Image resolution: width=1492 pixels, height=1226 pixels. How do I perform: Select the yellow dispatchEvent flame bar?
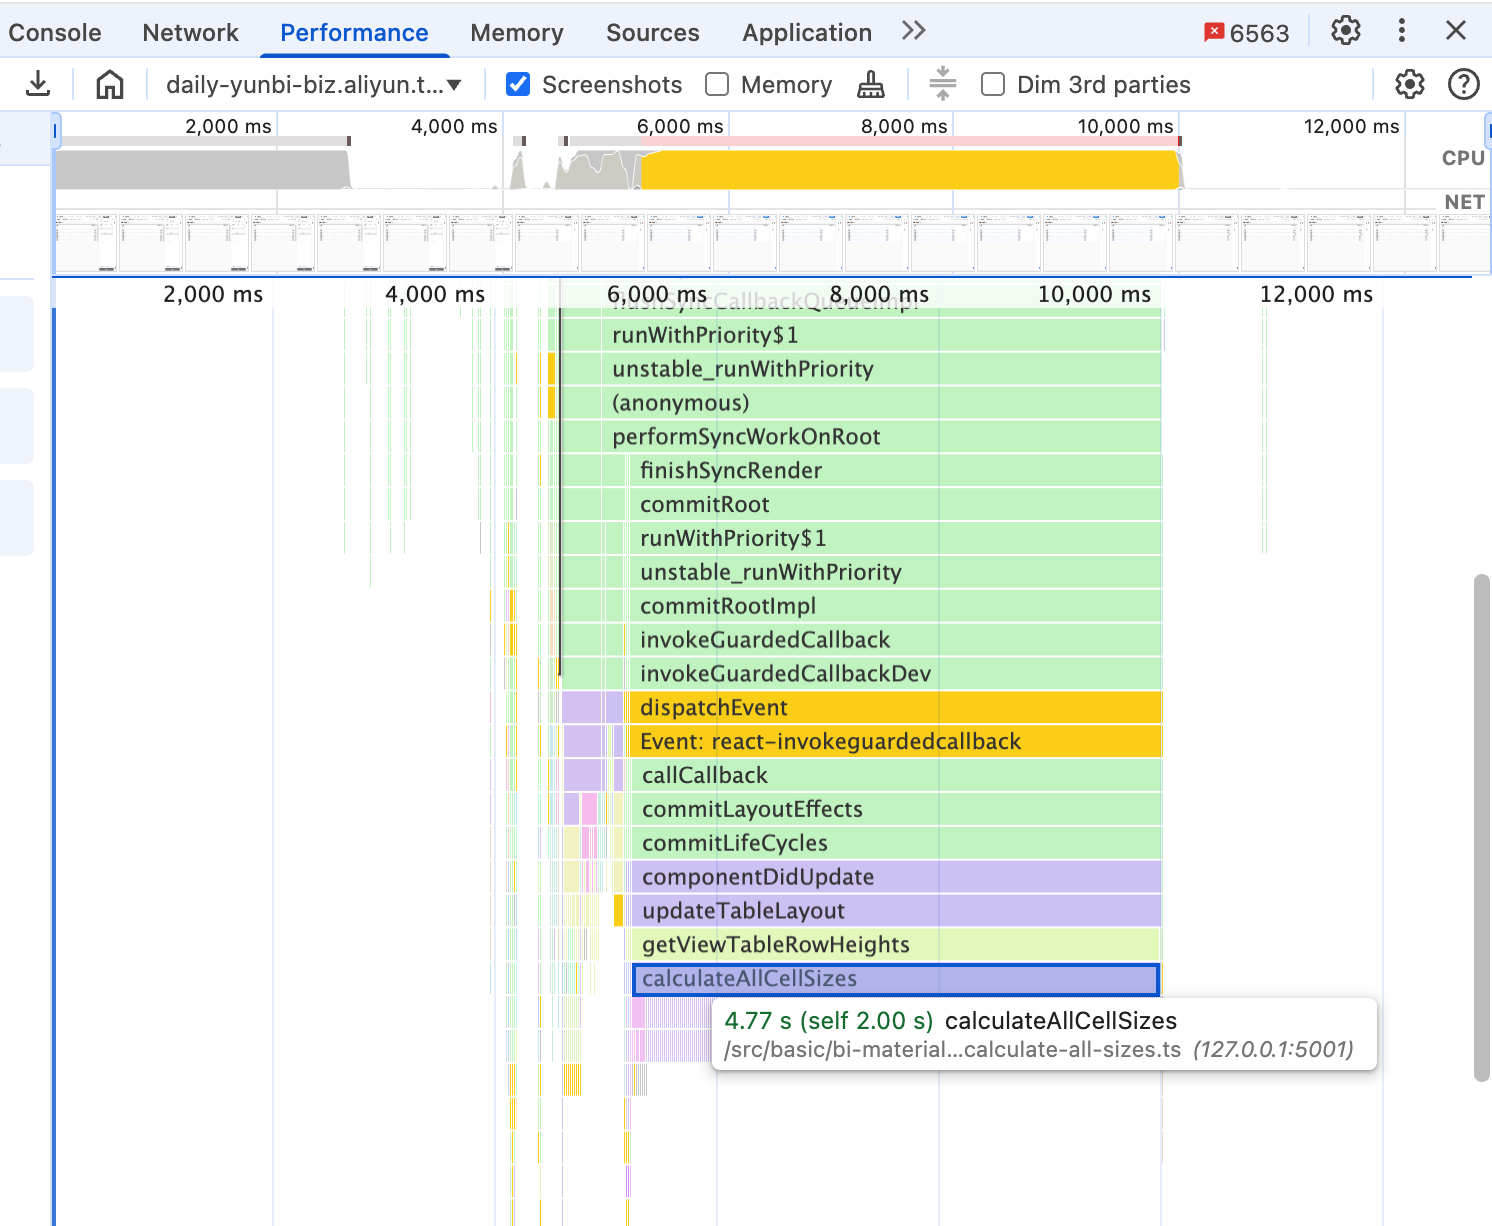(893, 707)
